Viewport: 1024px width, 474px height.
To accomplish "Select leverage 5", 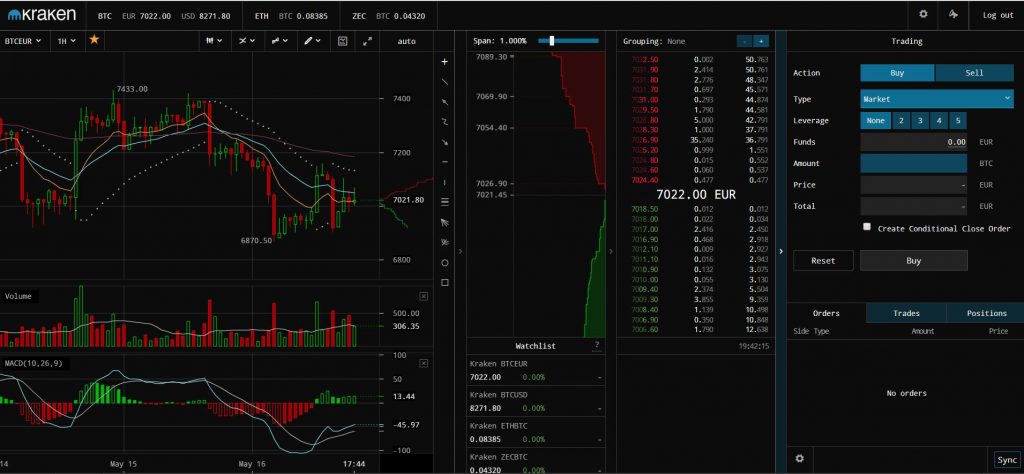I will [958, 121].
